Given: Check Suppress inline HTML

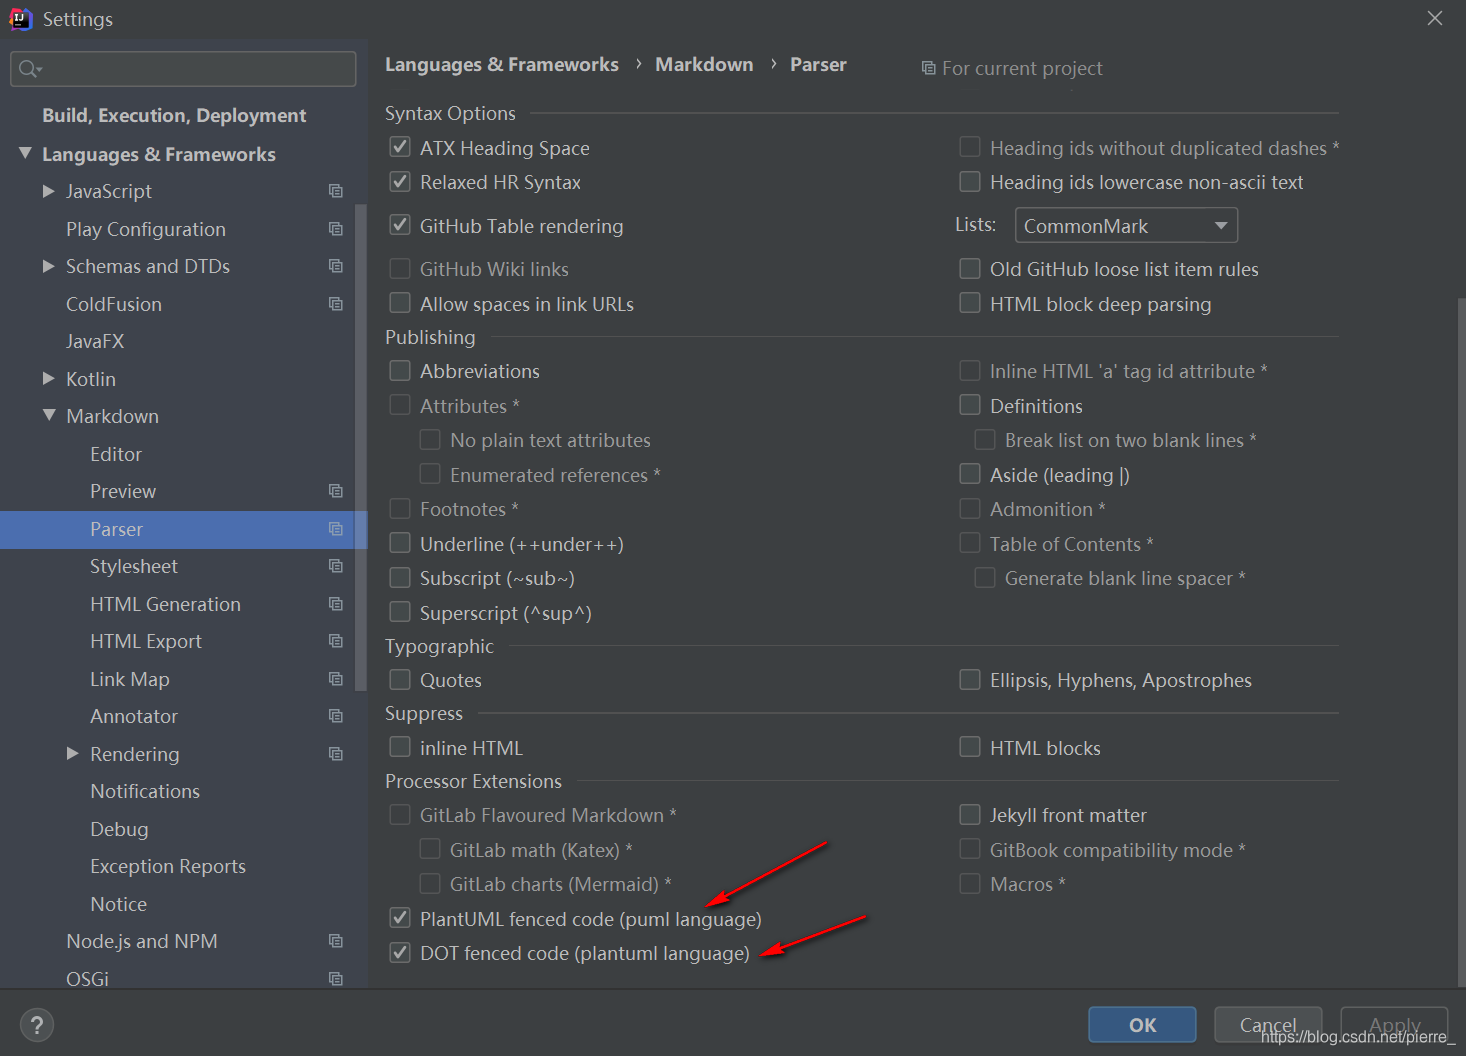Looking at the screenshot, I should pos(400,747).
